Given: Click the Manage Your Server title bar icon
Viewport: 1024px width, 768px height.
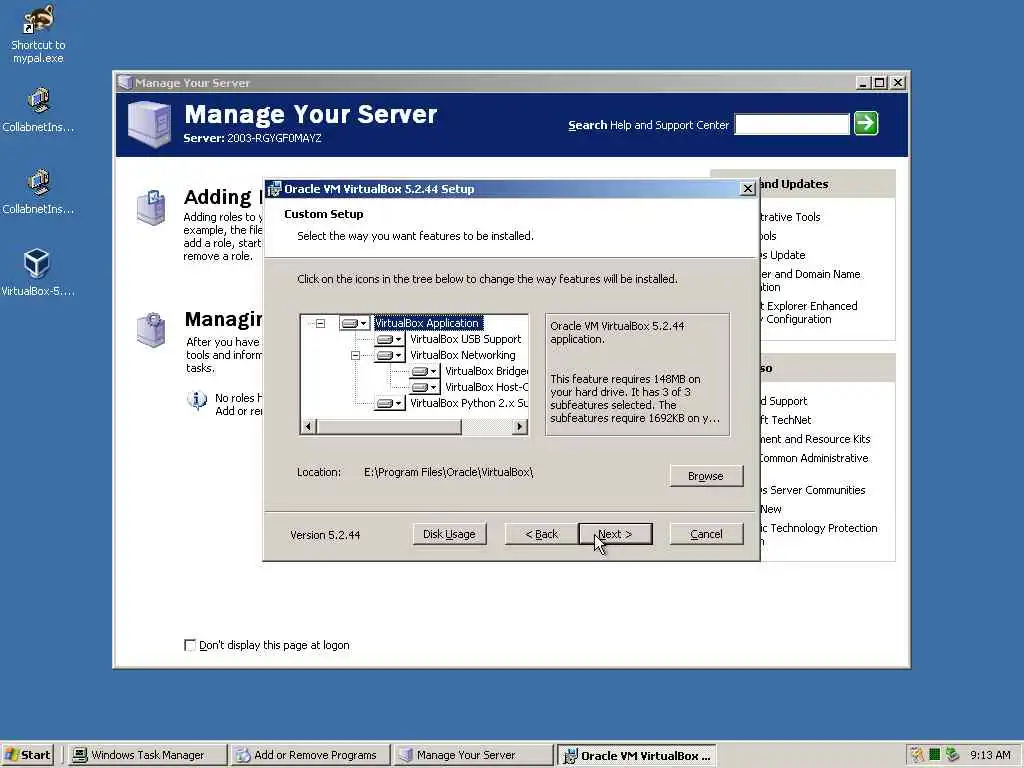Looking at the screenshot, I should tap(125, 82).
